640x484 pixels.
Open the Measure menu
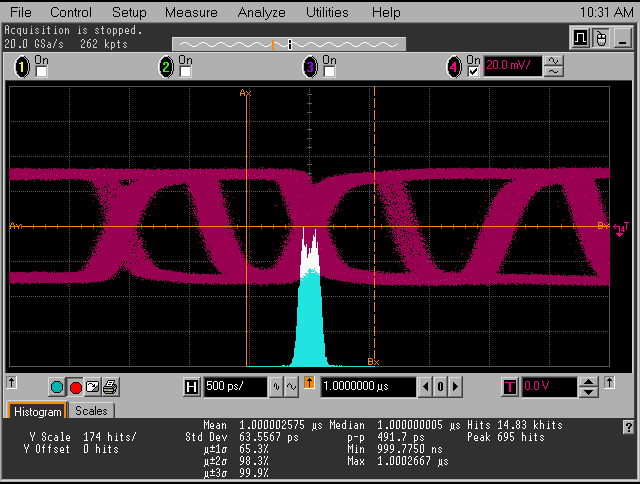coord(191,12)
